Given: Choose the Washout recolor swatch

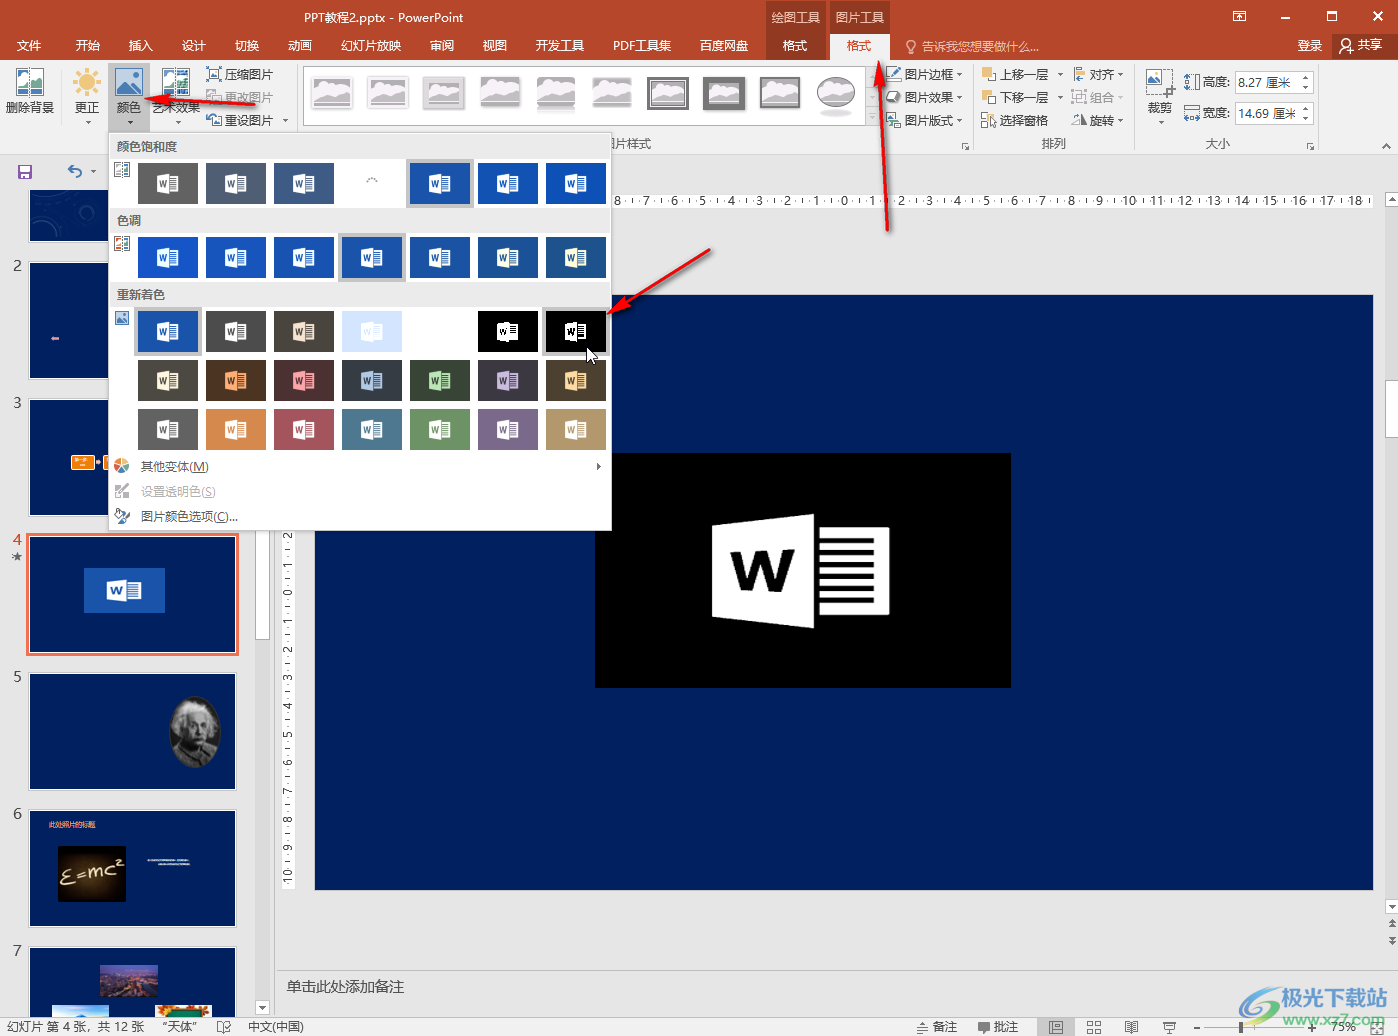Looking at the screenshot, I should [x=372, y=331].
